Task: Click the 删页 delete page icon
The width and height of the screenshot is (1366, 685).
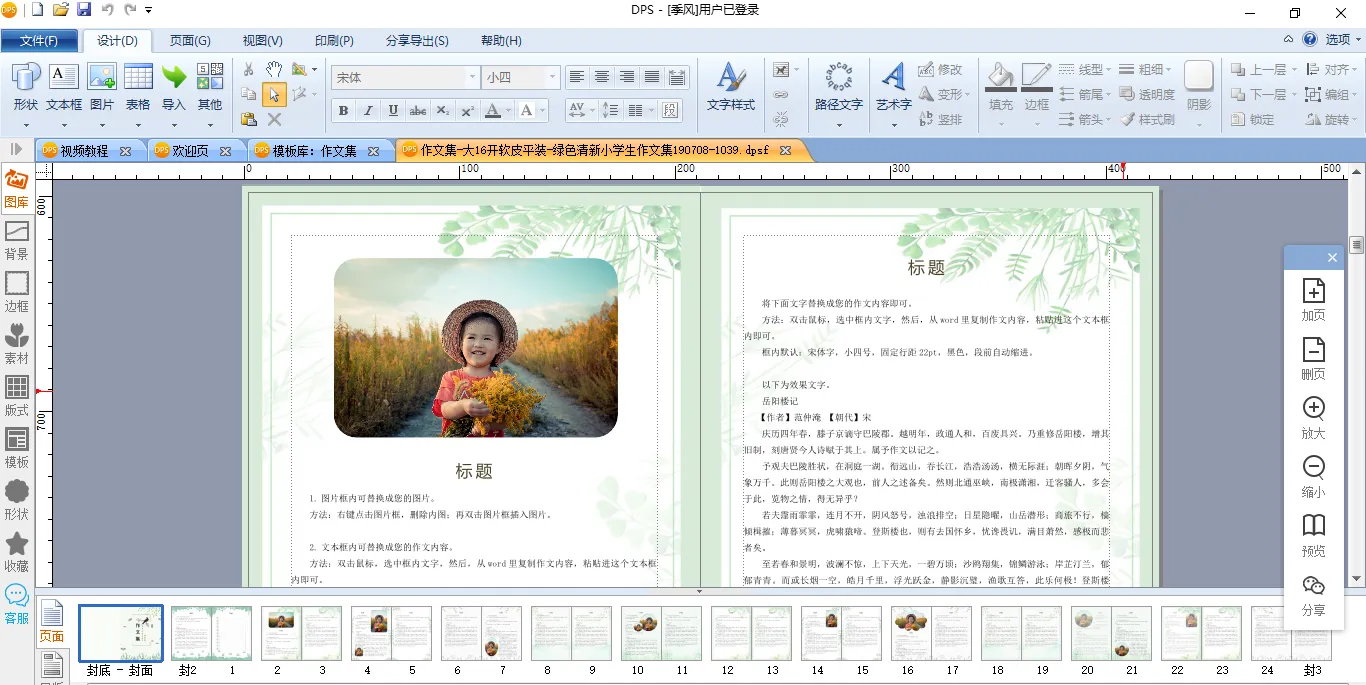Action: point(1313,357)
